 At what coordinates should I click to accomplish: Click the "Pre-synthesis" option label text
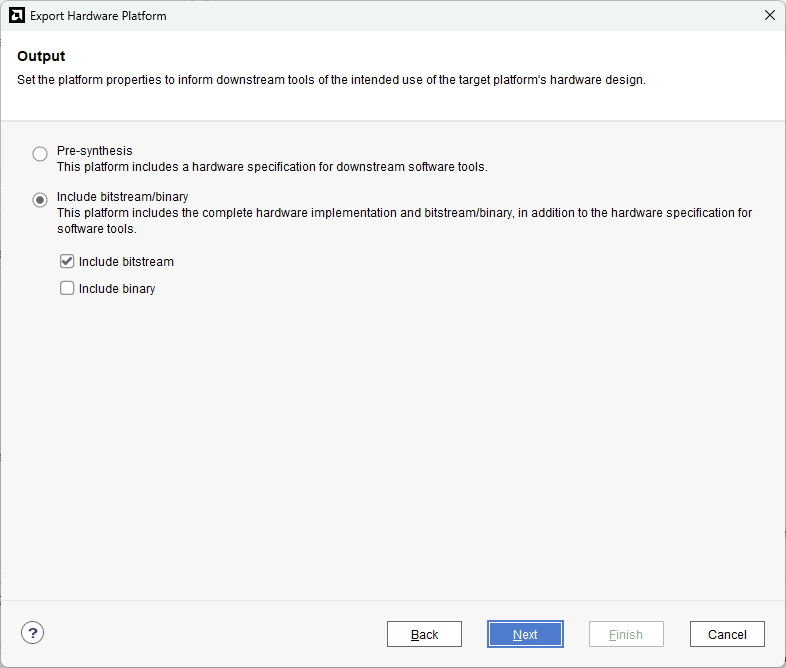(x=94, y=151)
